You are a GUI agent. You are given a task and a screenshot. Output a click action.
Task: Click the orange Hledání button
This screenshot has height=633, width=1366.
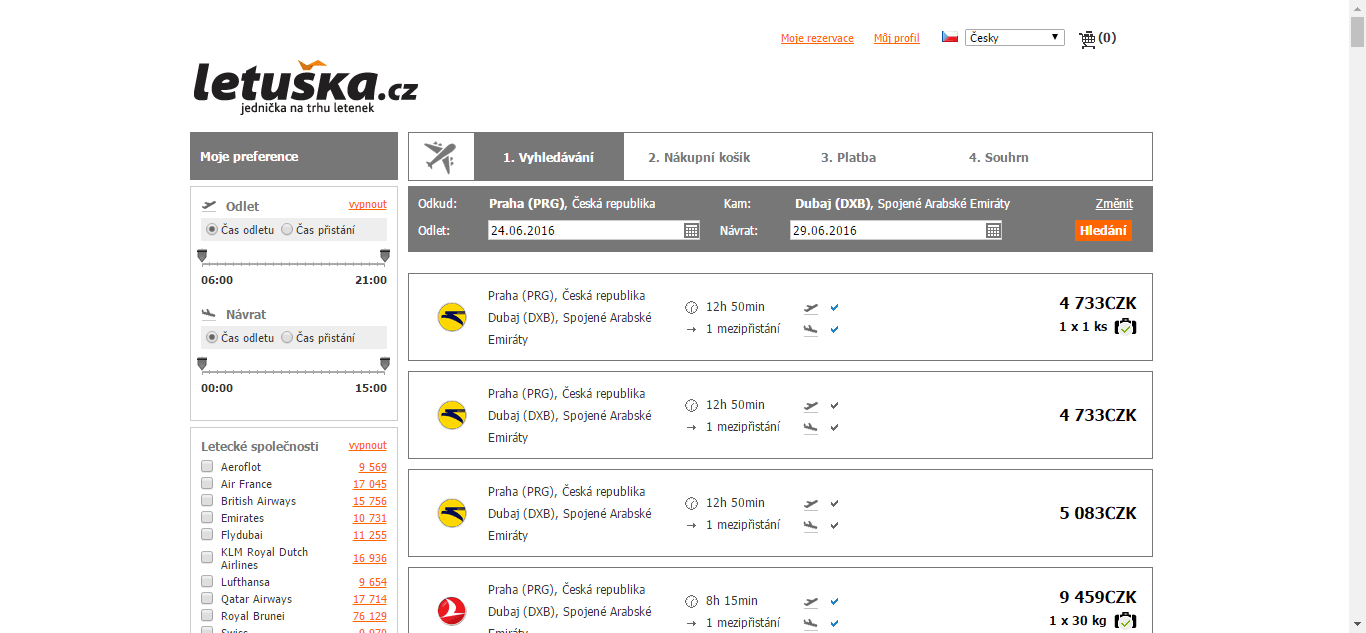(x=1104, y=230)
